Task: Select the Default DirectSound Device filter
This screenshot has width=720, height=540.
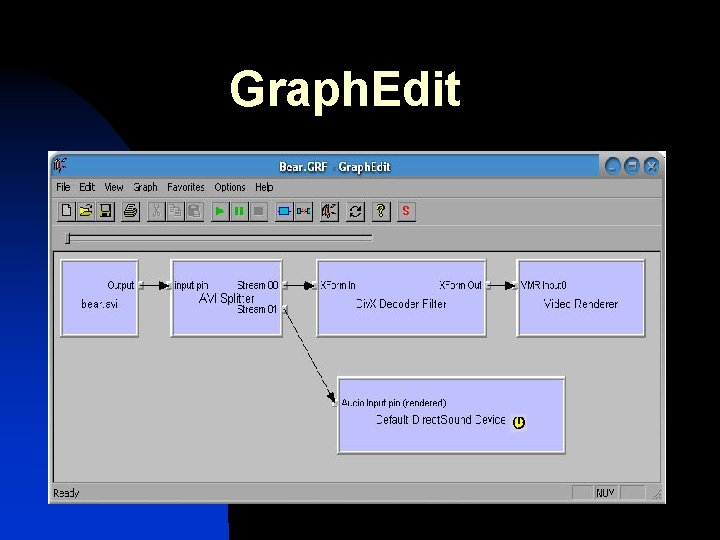Action: [x=451, y=415]
